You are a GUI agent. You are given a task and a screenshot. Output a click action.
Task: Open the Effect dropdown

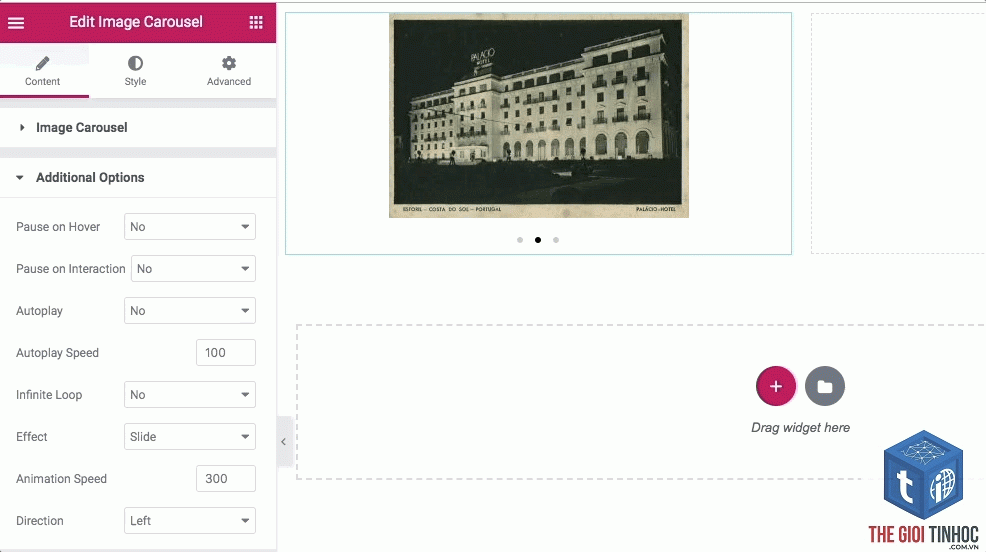(190, 437)
